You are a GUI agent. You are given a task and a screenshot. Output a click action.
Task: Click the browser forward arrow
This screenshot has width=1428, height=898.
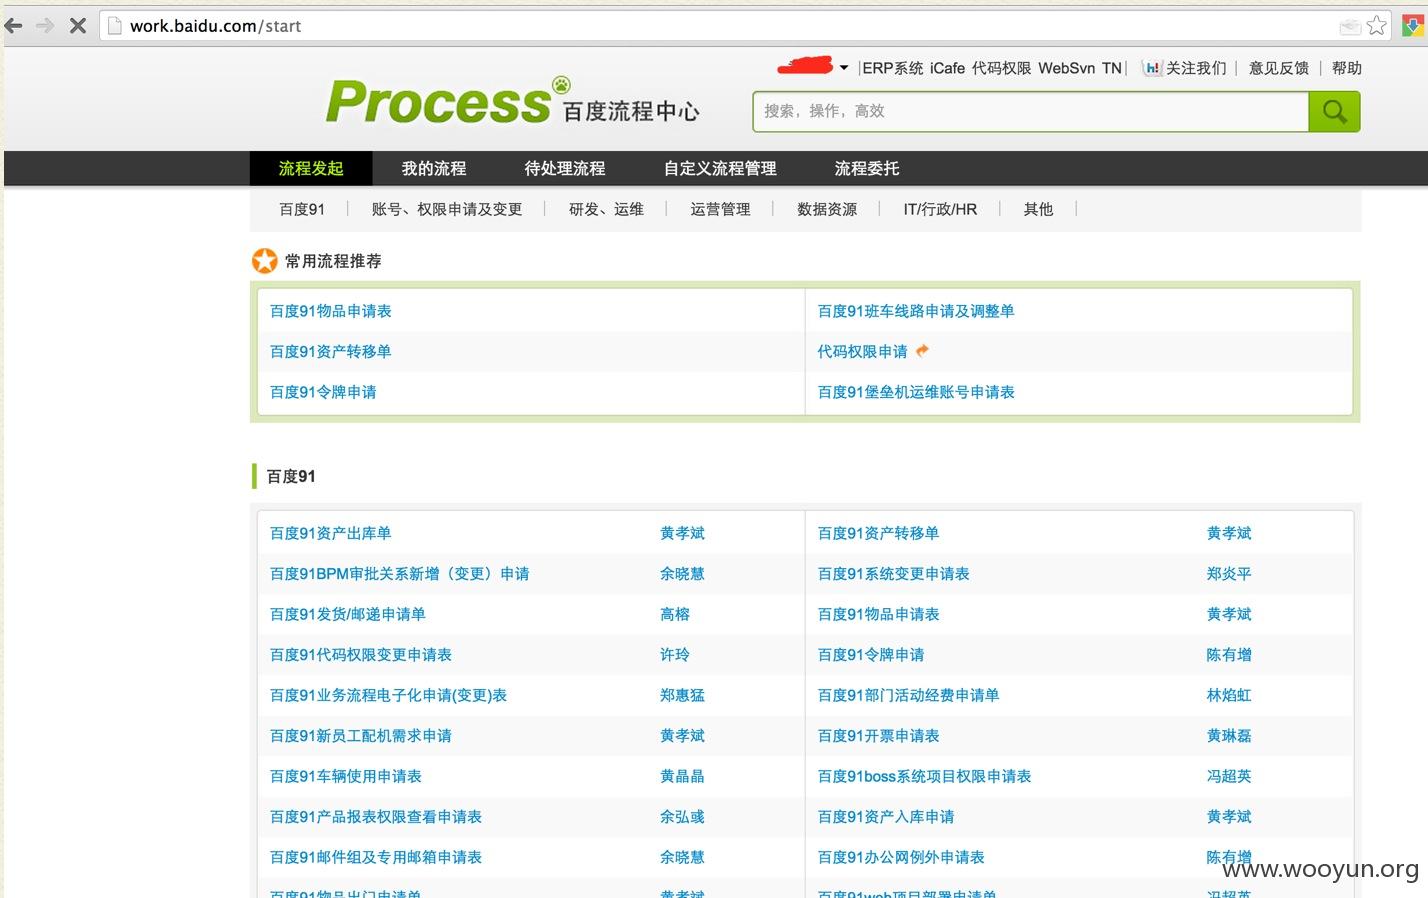point(45,26)
